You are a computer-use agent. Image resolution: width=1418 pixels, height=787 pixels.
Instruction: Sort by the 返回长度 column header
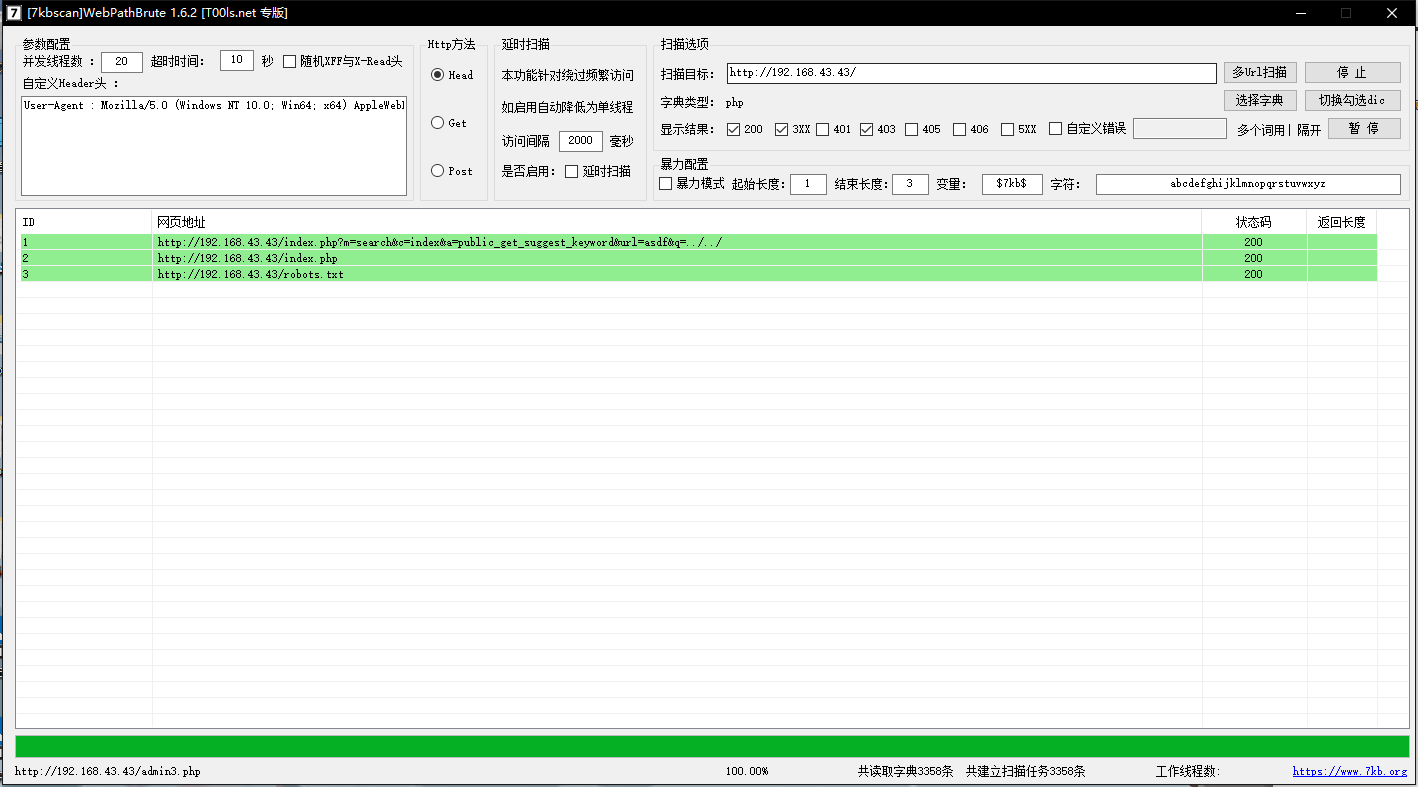coord(1342,222)
